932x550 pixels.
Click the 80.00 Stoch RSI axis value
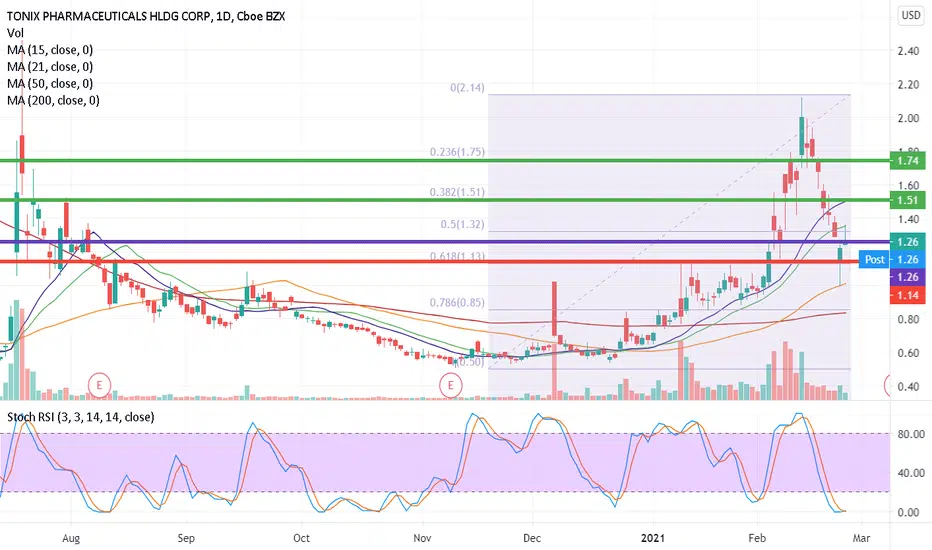point(911,434)
